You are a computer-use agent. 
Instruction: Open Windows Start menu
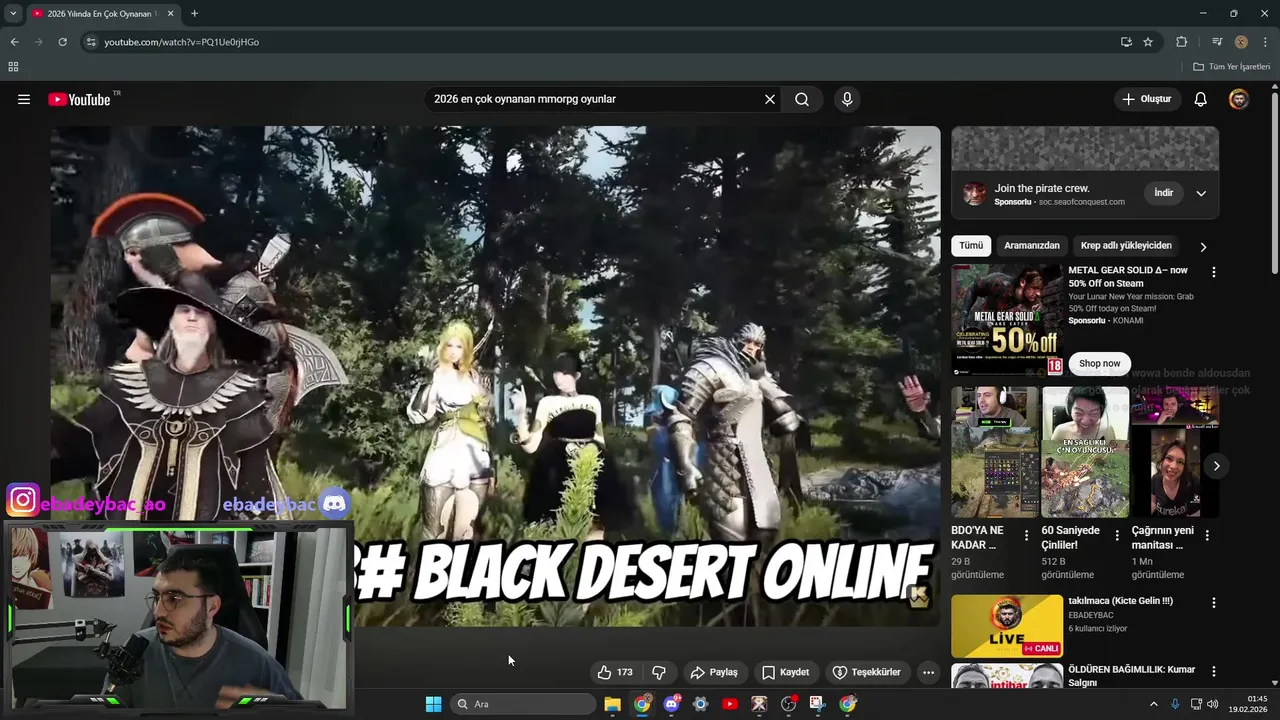pyautogui.click(x=433, y=704)
